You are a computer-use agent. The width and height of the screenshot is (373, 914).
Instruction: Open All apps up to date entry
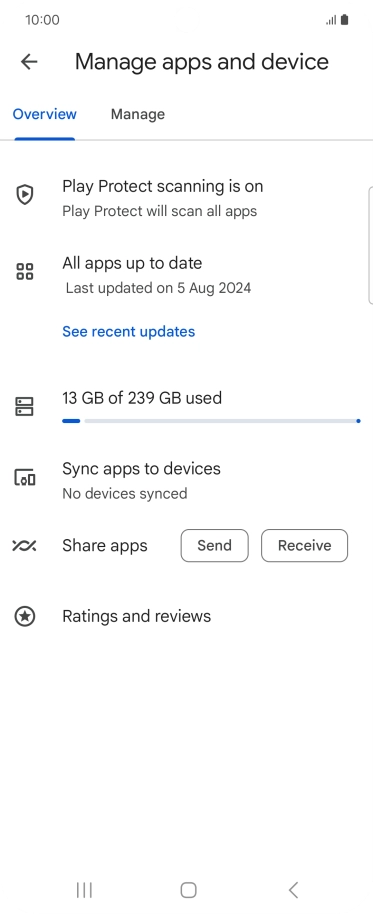[186, 275]
